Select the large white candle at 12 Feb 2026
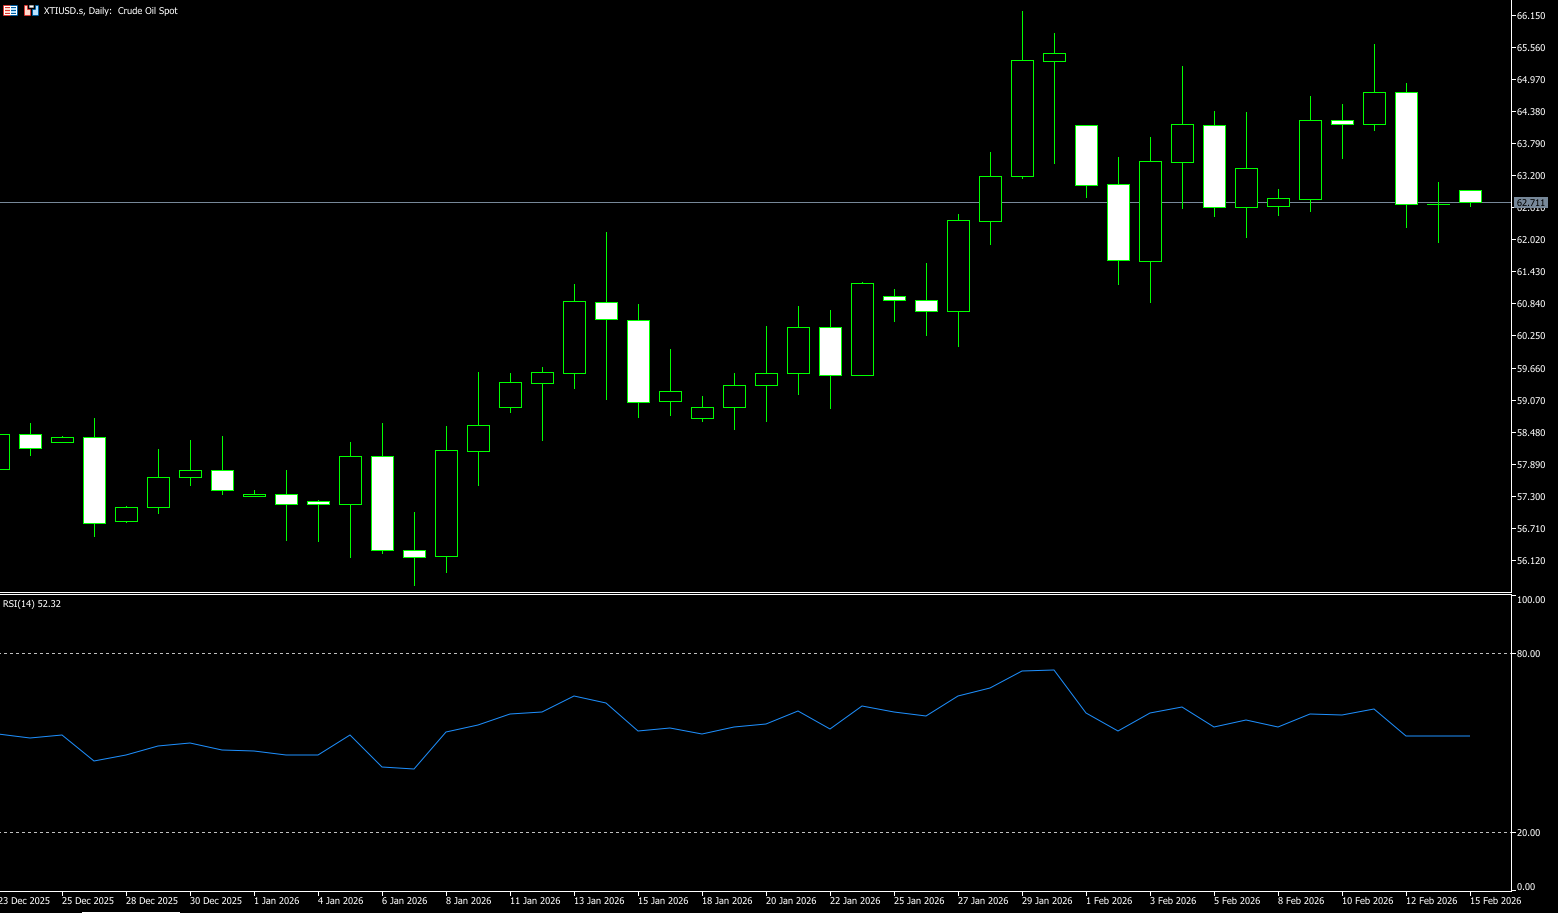 click(x=1406, y=148)
